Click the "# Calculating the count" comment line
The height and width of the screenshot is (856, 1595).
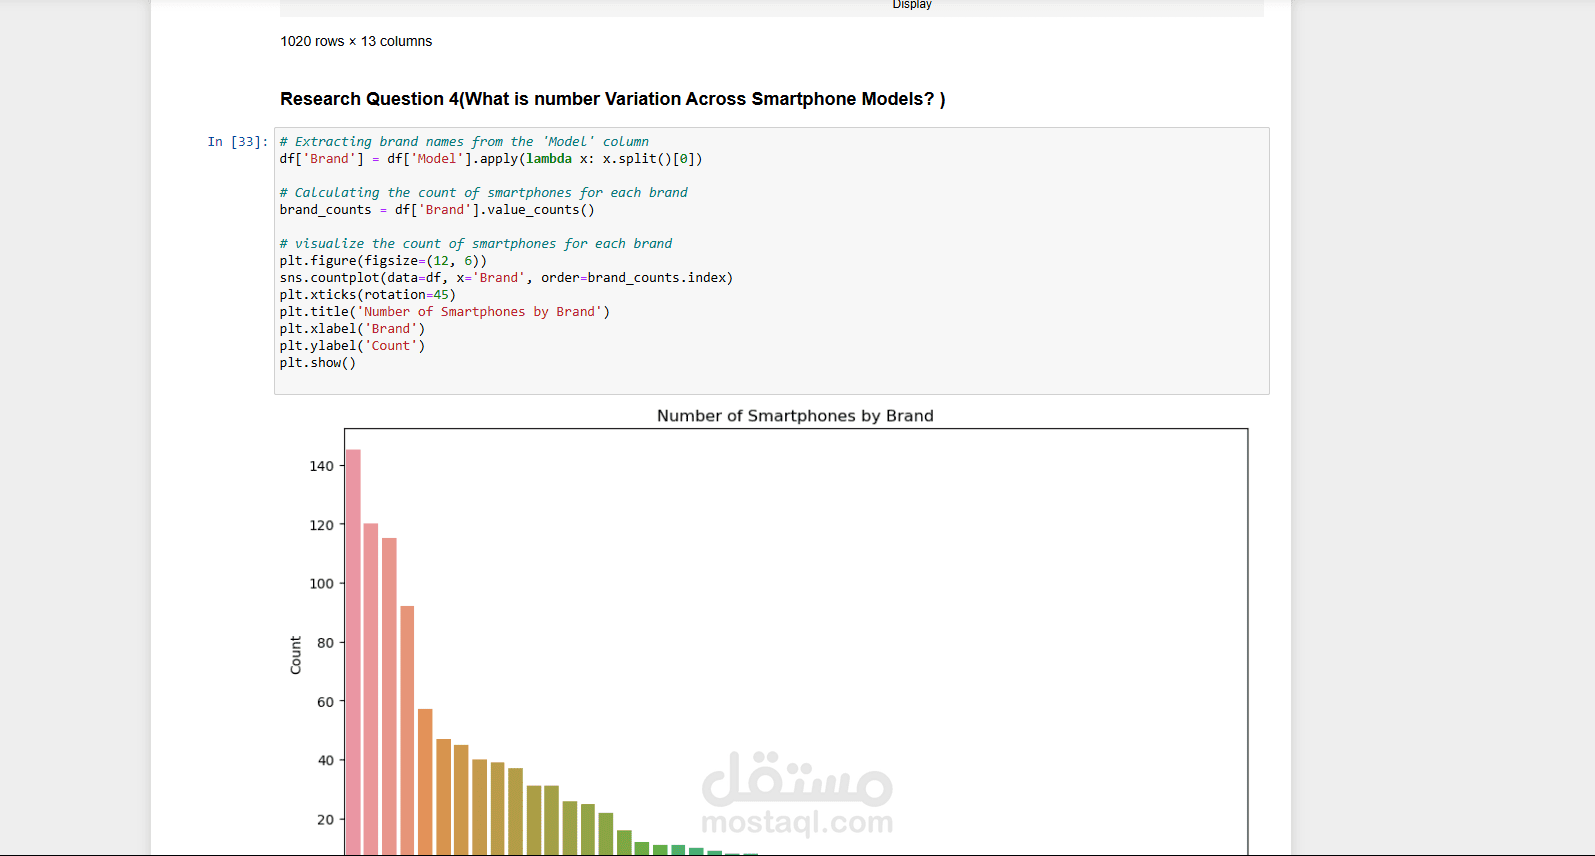pos(484,193)
